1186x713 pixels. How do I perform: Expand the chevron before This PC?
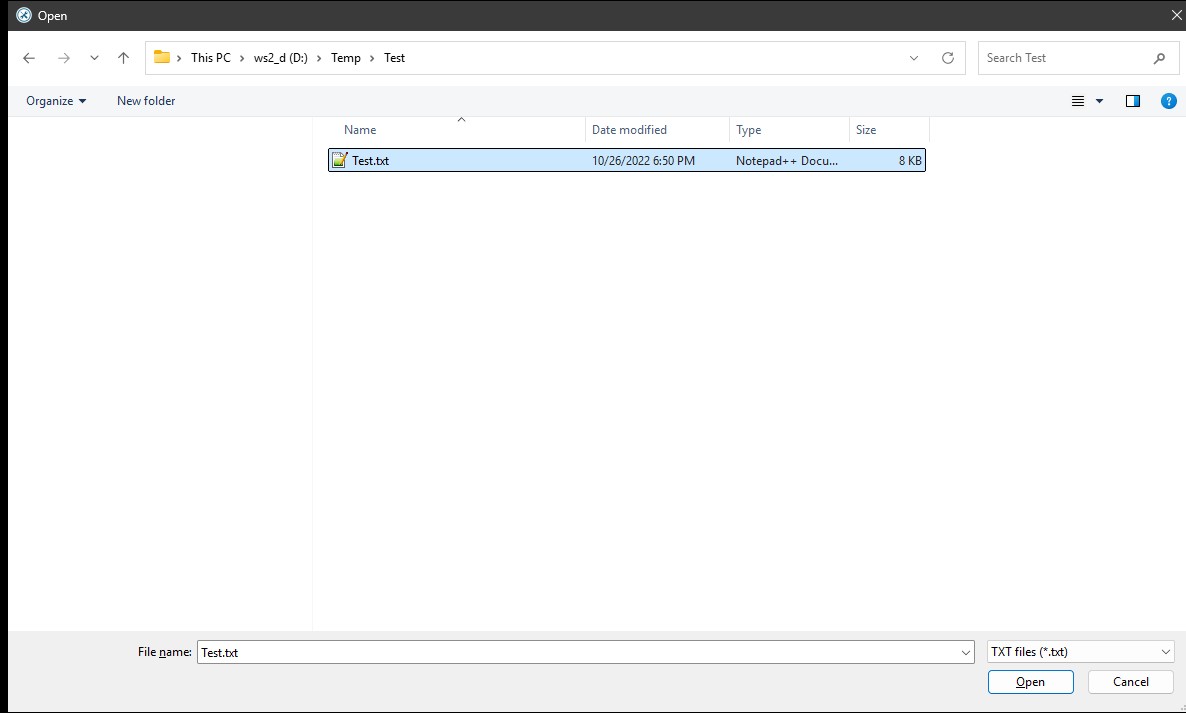coord(179,58)
